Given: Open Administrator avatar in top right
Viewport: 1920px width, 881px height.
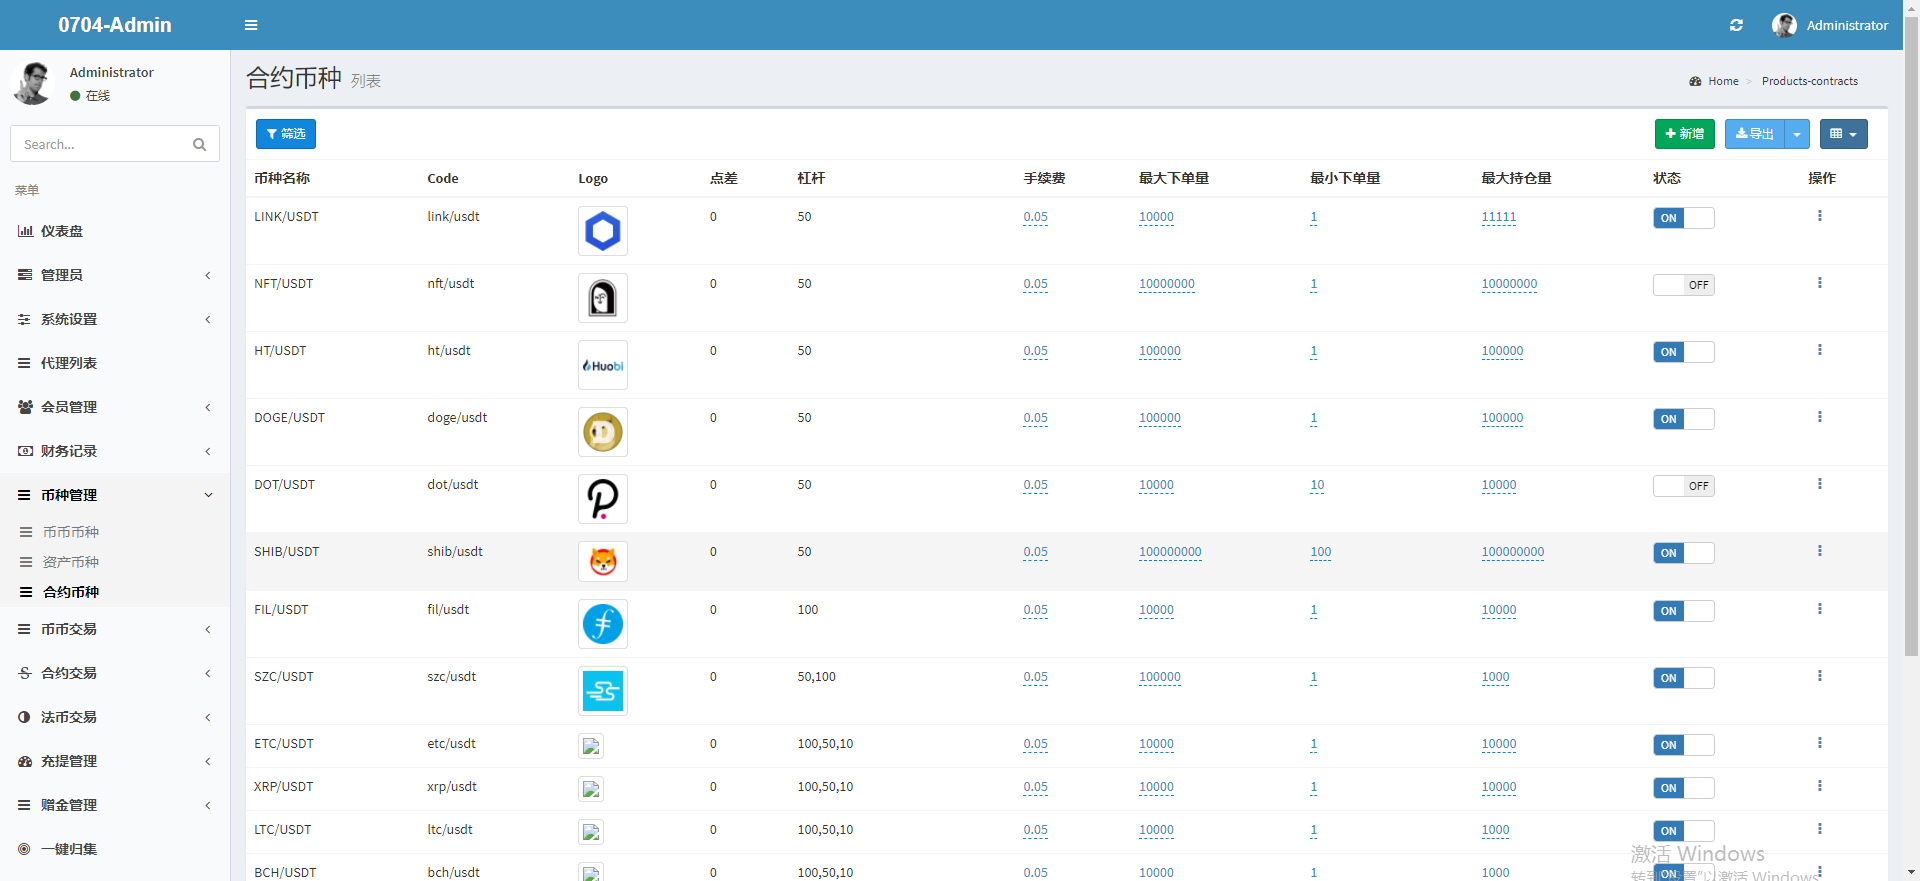Looking at the screenshot, I should coord(1784,25).
